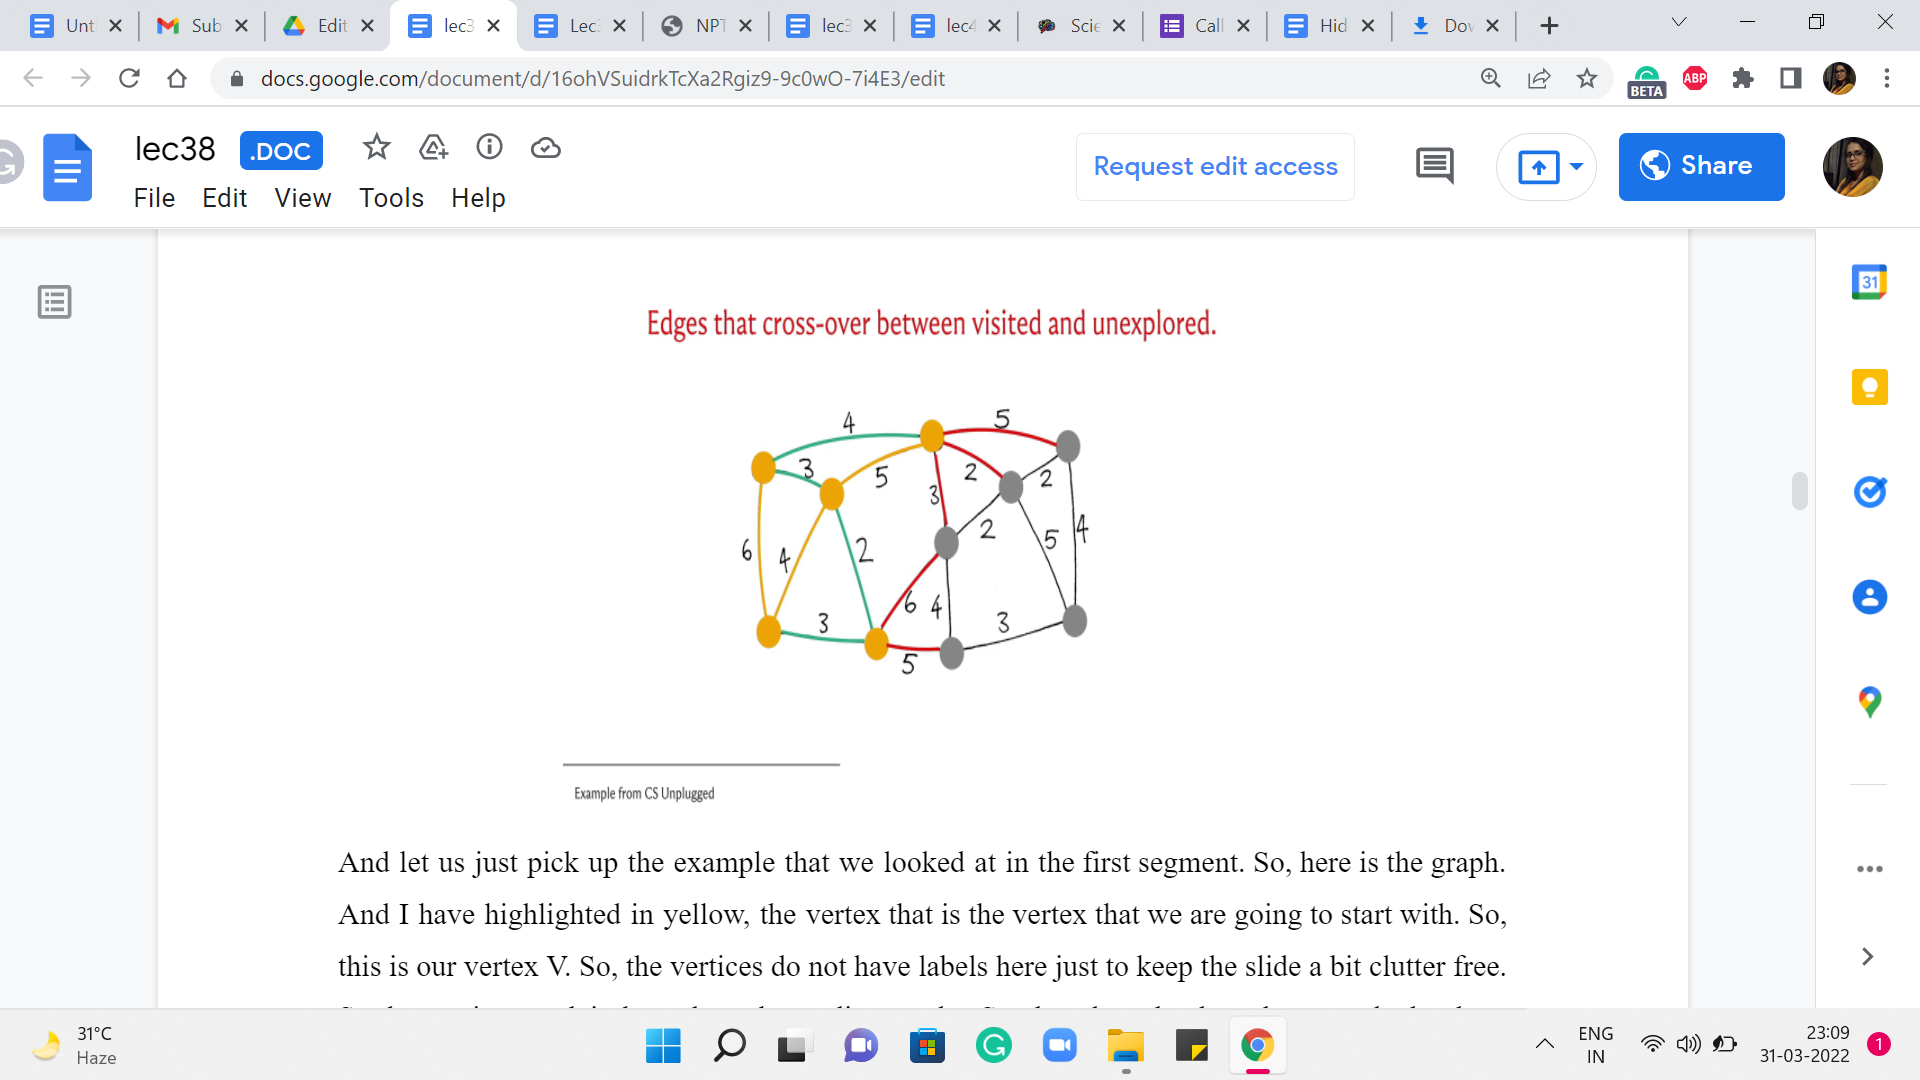Click the add to Drive icon
This screenshot has width=1920, height=1080.
[433, 148]
